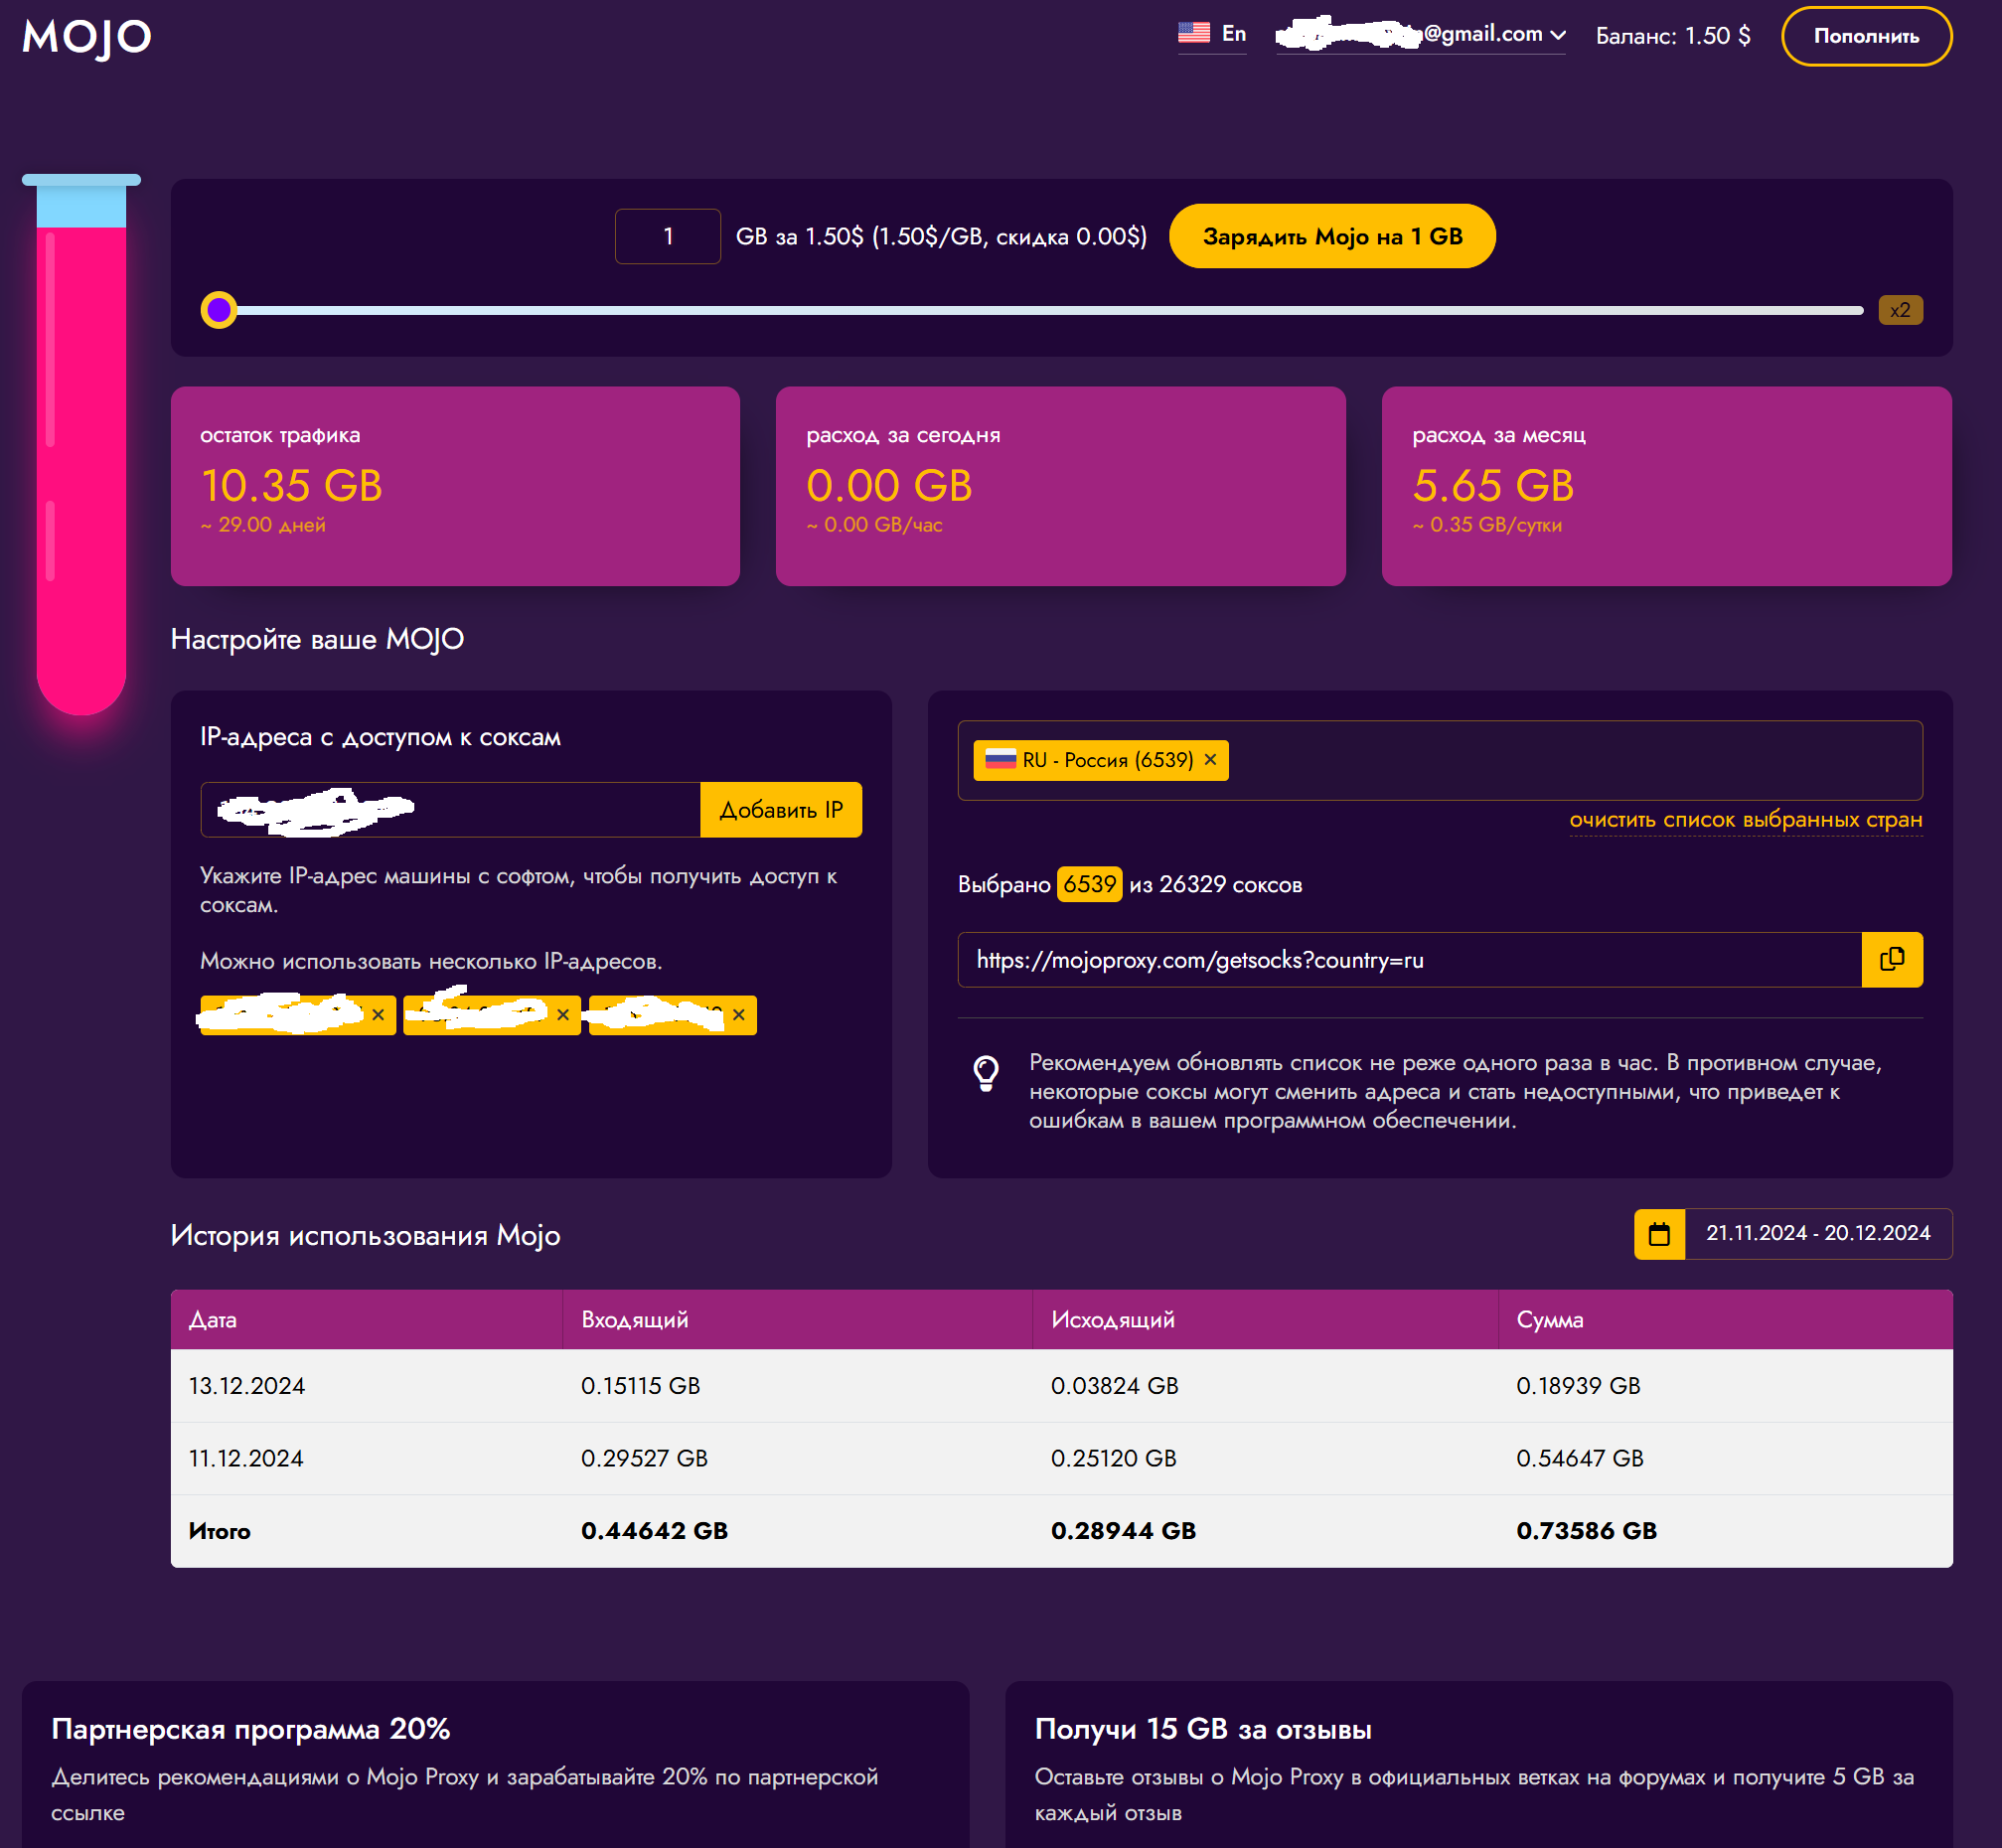
Task: Click the 0.00 GB today usage value
Action: (890, 486)
